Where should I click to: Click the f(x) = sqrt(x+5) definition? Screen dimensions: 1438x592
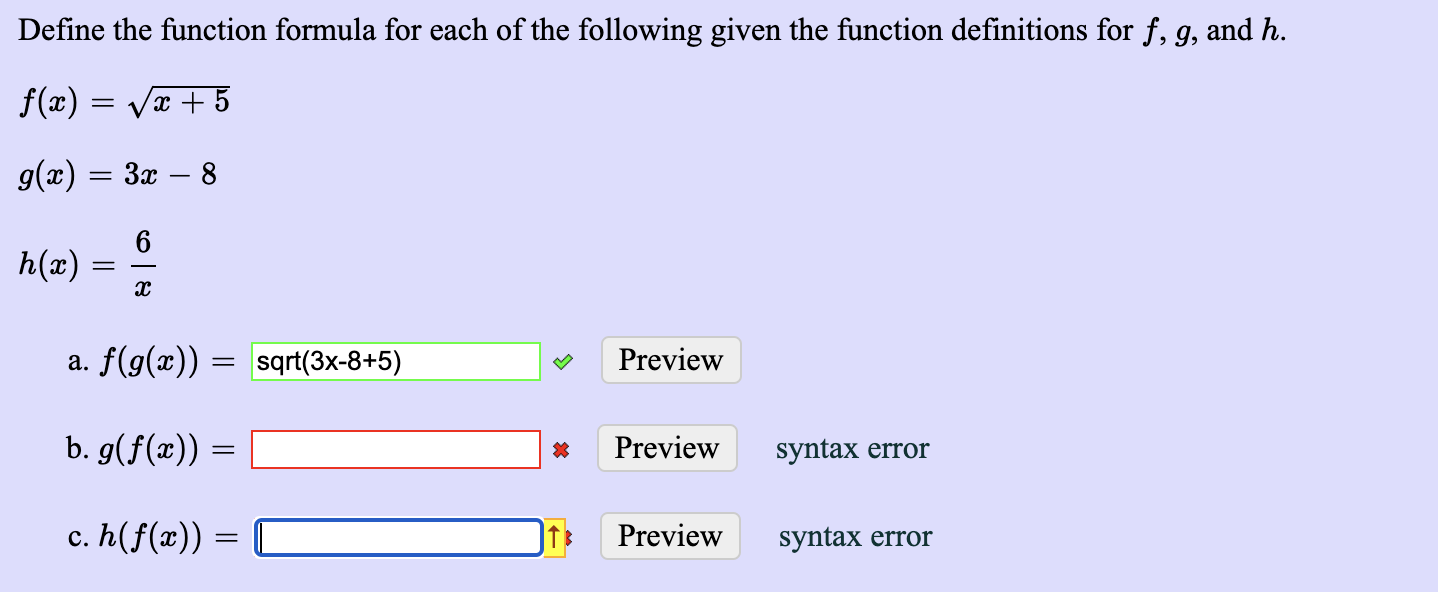click(x=124, y=102)
